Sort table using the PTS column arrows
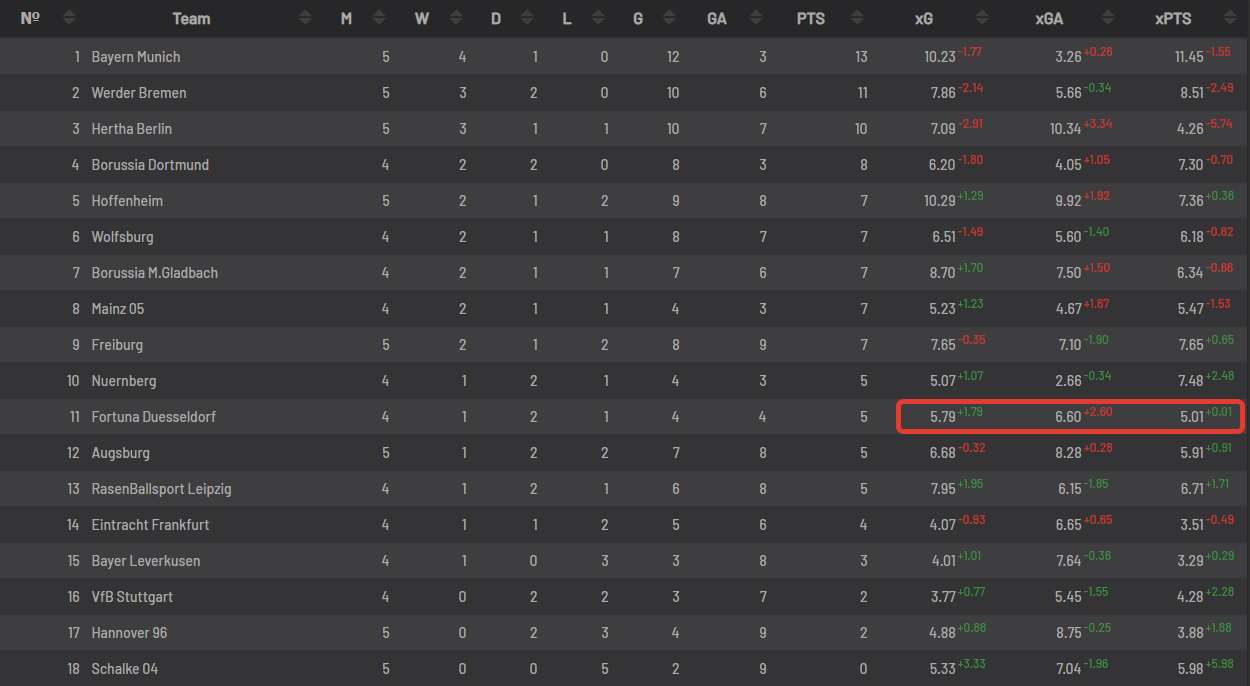The image size is (1250, 686). pos(856,18)
